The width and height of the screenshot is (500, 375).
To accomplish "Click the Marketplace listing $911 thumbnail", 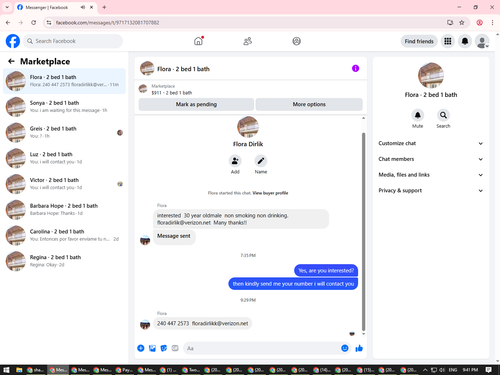I will point(143,89).
